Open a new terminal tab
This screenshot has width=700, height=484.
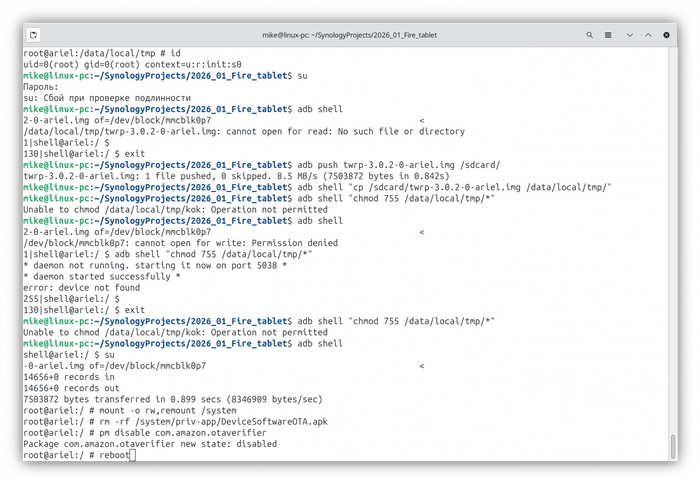35,34
